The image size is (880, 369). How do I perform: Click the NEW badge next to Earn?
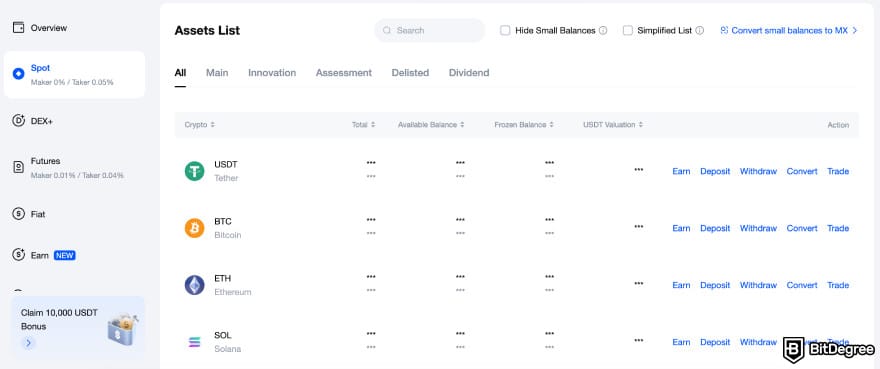65,256
